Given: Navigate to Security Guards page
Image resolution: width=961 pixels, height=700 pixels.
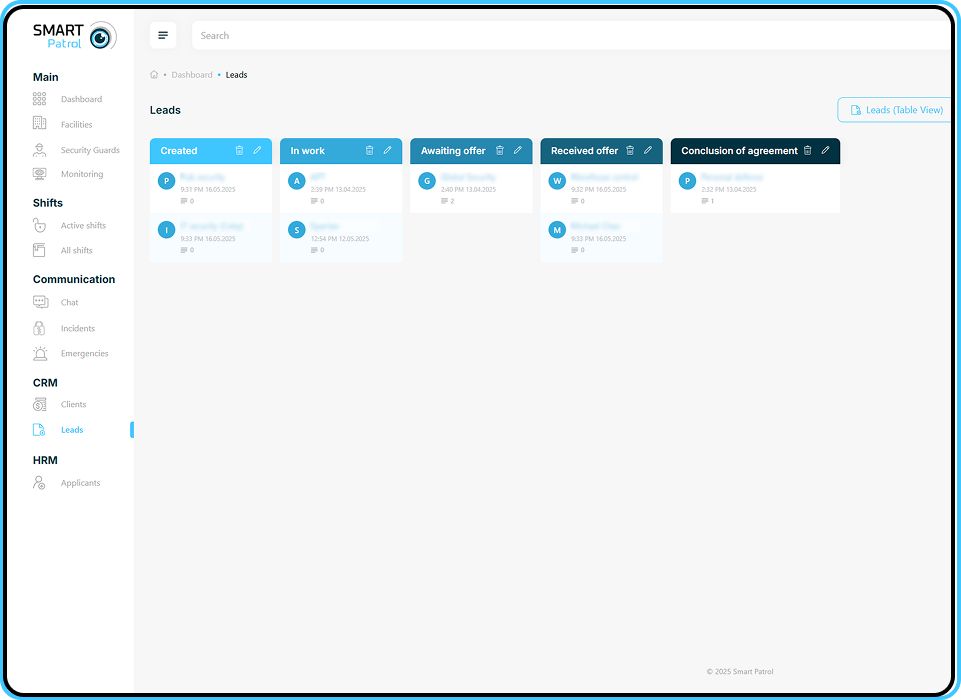Looking at the screenshot, I should [x=89, y=150].
